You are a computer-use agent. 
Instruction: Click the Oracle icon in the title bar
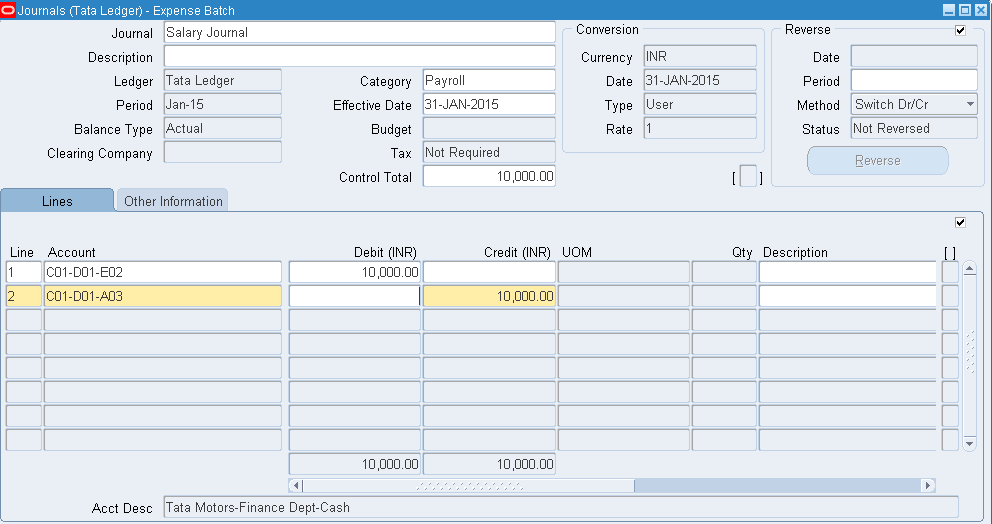[9, 10]
